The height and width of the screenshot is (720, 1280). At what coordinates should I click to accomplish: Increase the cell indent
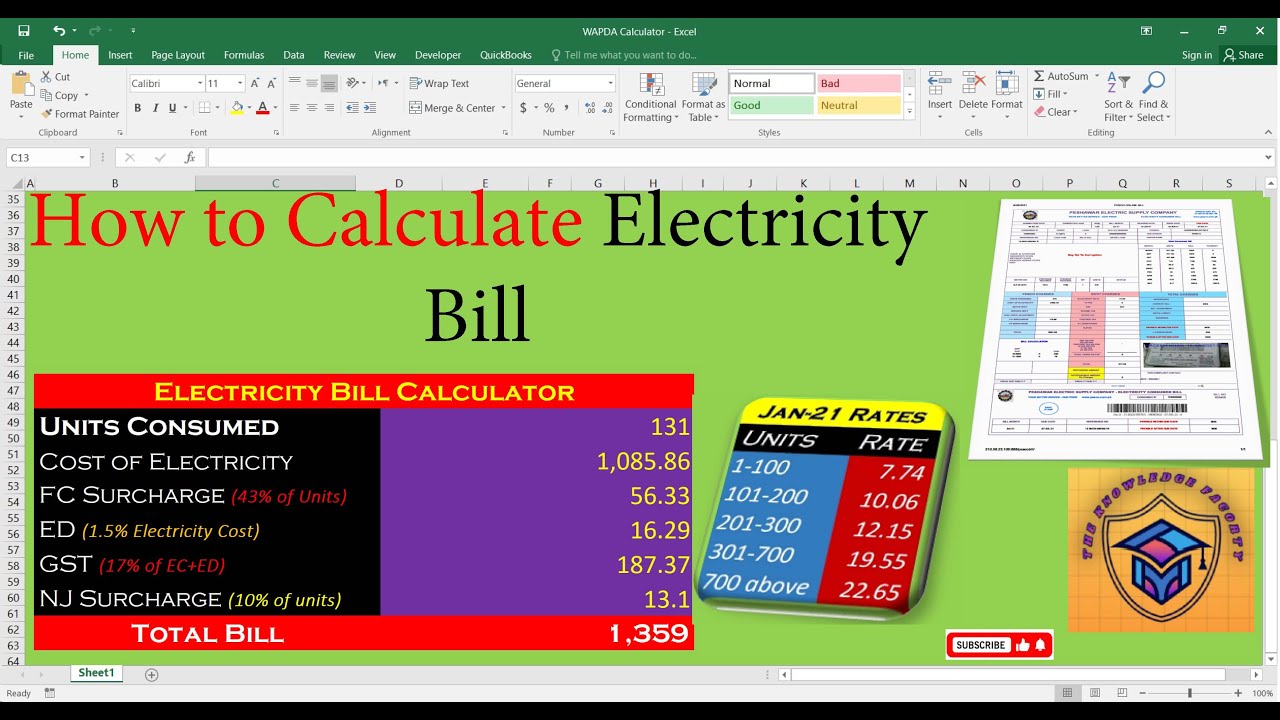(371, 108)
